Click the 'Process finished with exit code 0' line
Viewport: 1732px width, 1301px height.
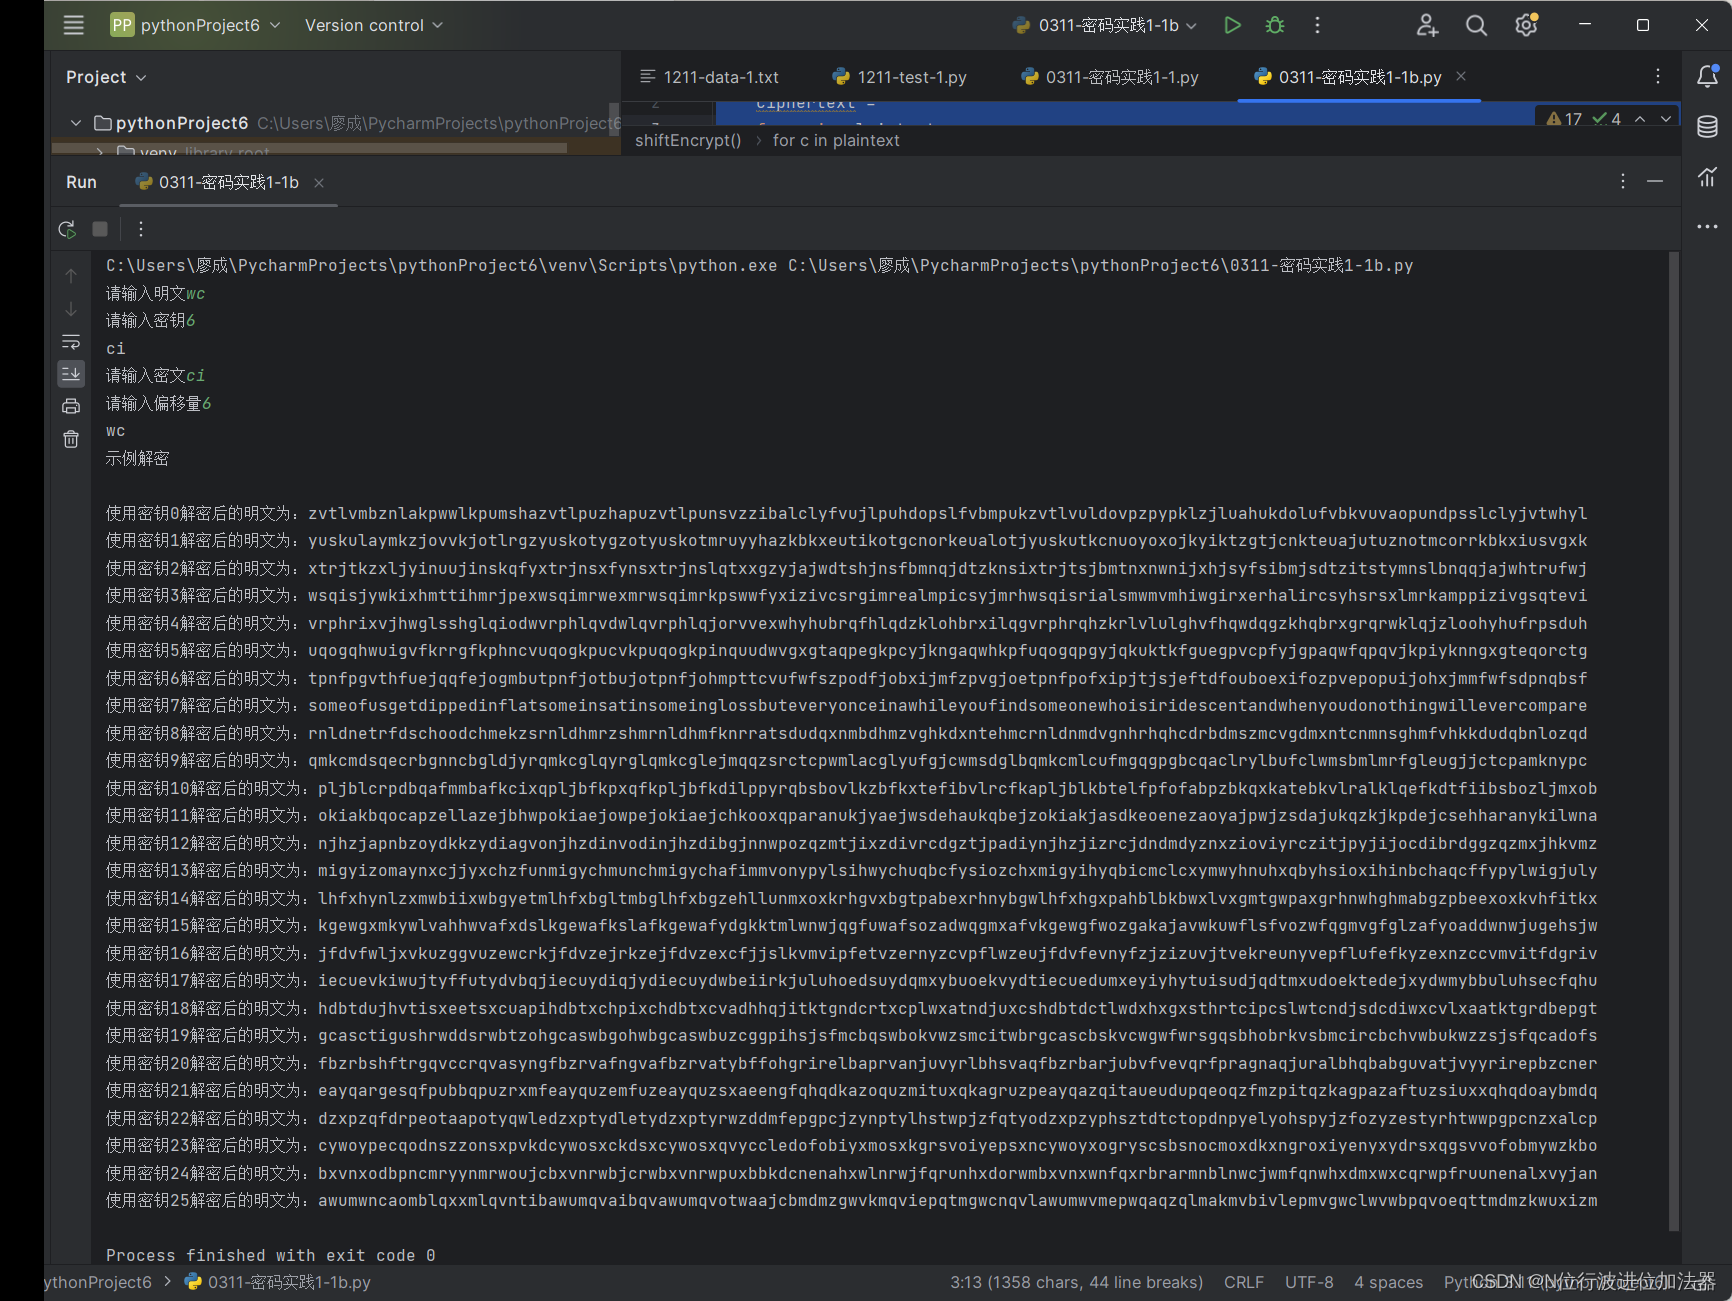271,1255
